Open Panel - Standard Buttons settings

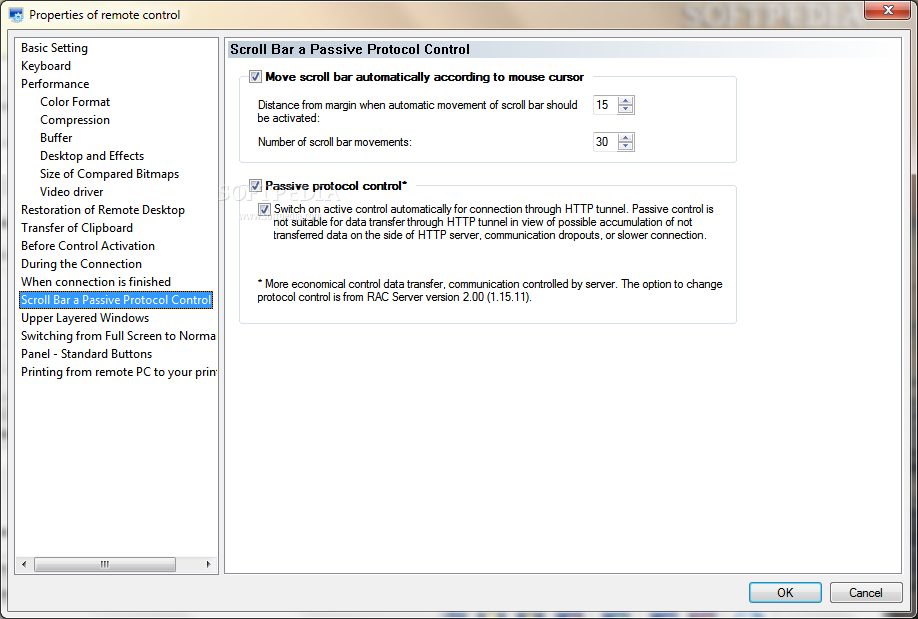click(x=87, y=354)
